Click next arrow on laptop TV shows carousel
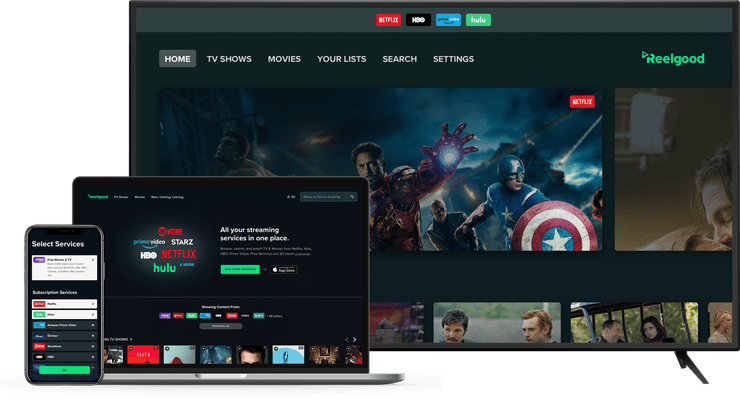This screenshot has height=399, width=740. point(354,340)
